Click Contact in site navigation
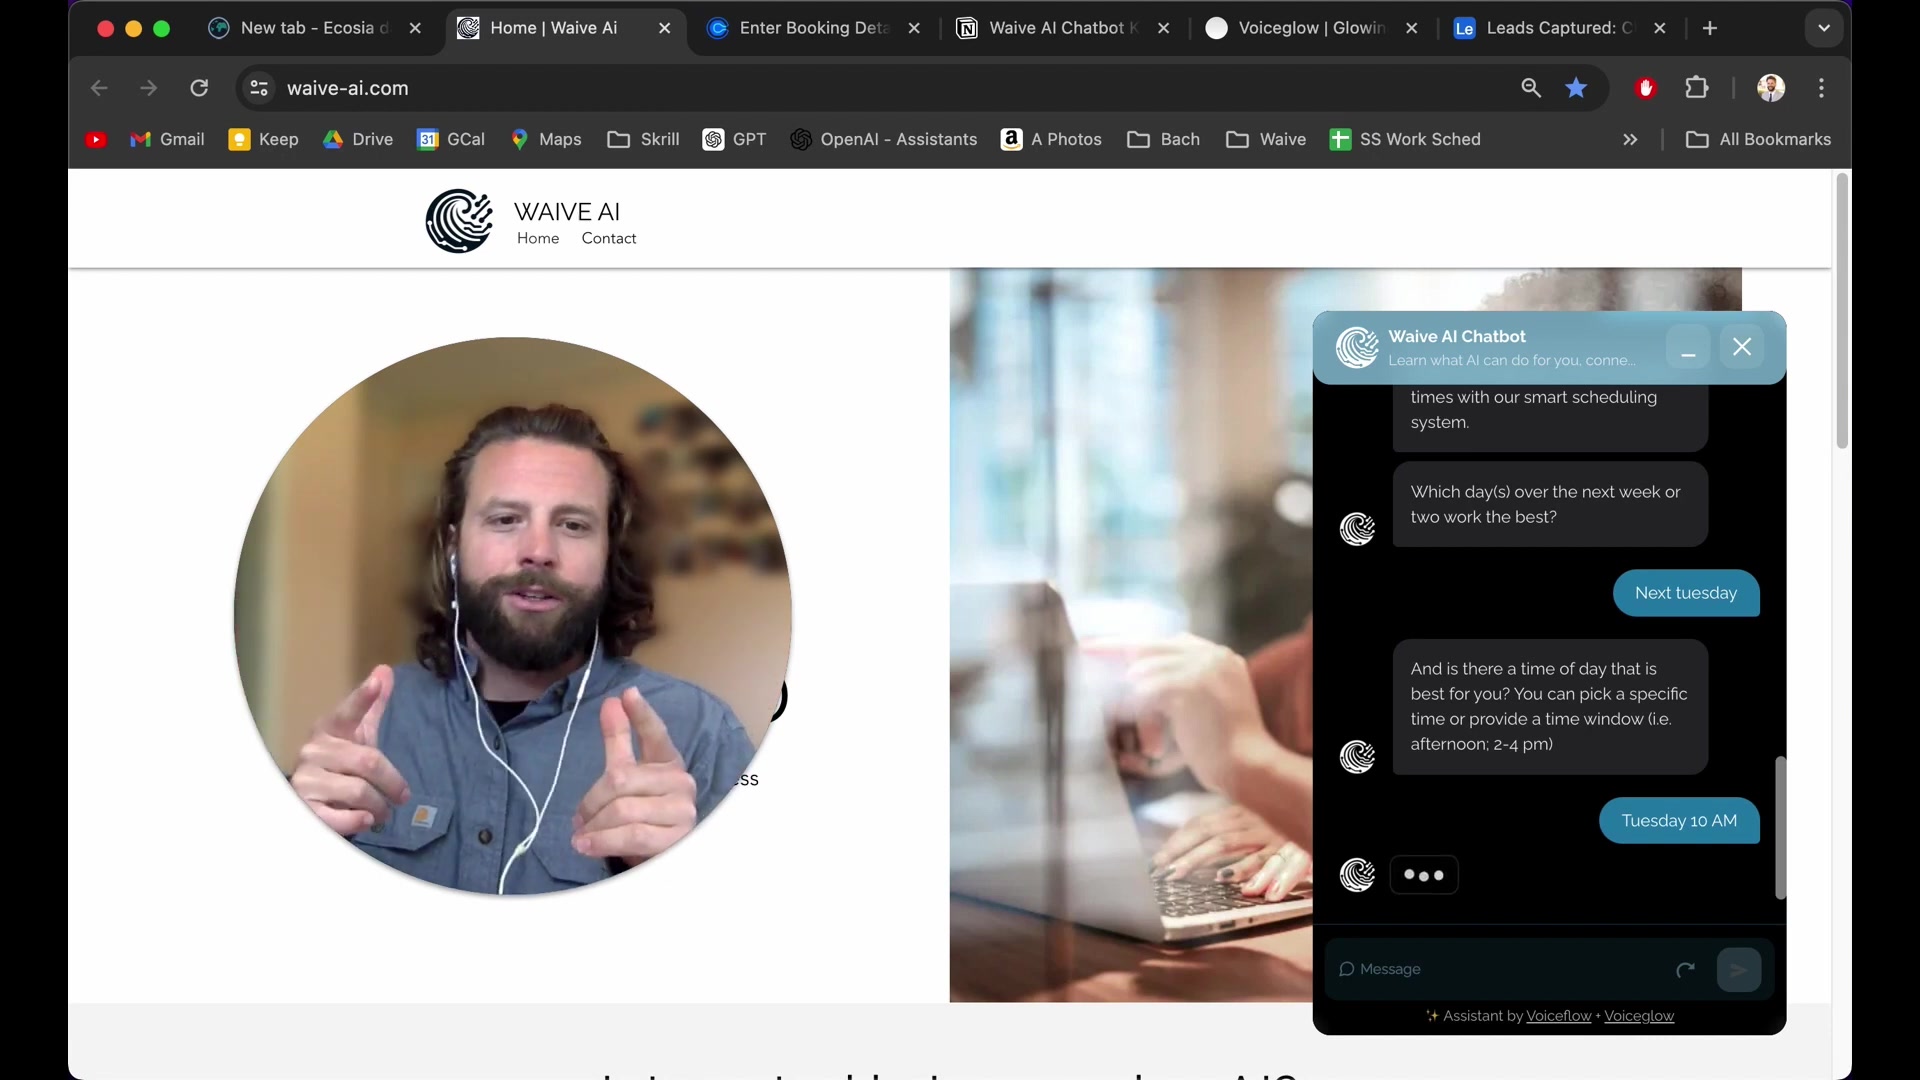The image size is (1920, 1080). pos(609,238)
